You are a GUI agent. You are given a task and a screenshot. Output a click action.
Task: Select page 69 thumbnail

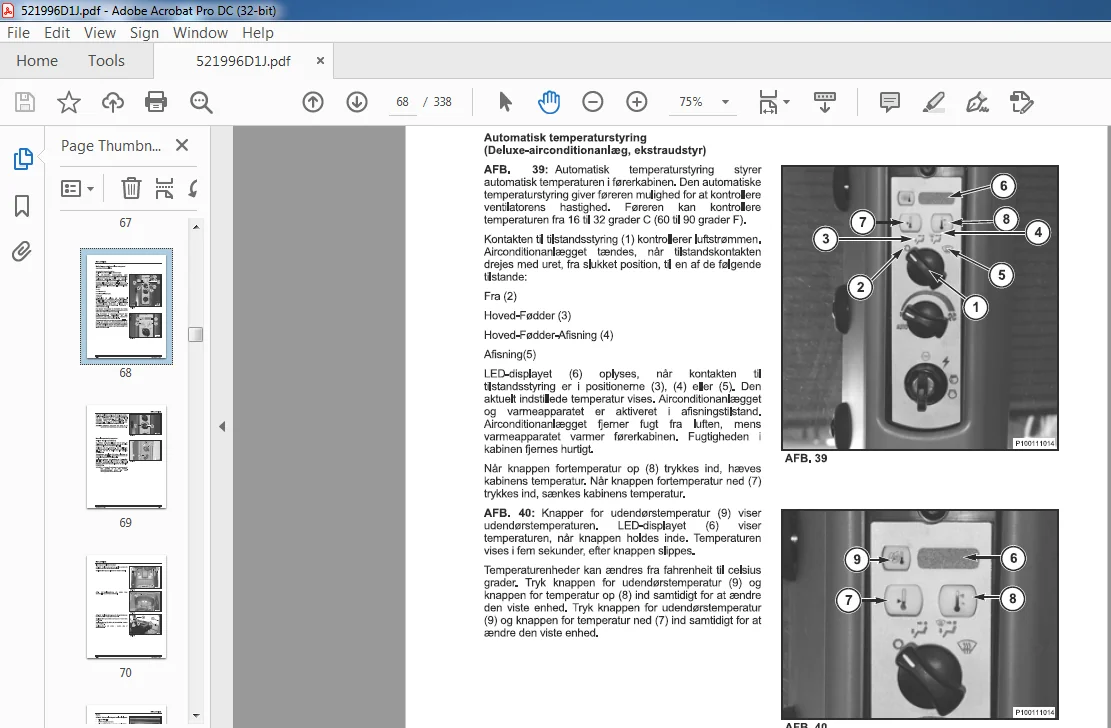126,457
